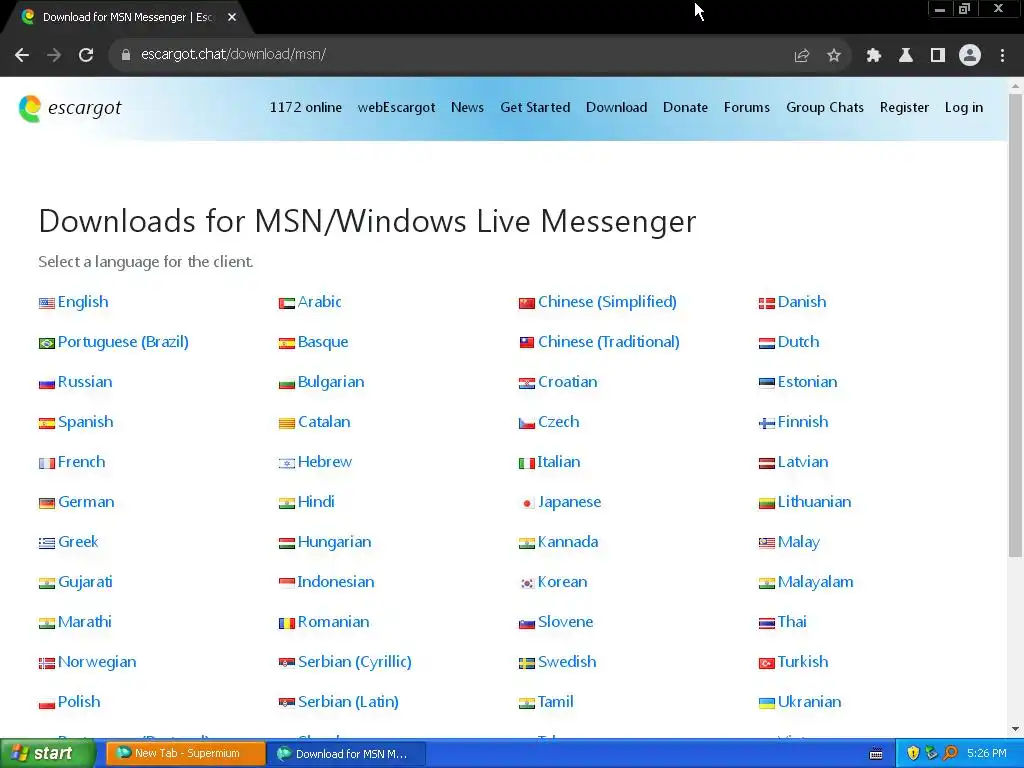Click Log in at top right

[x=964, y=108]
